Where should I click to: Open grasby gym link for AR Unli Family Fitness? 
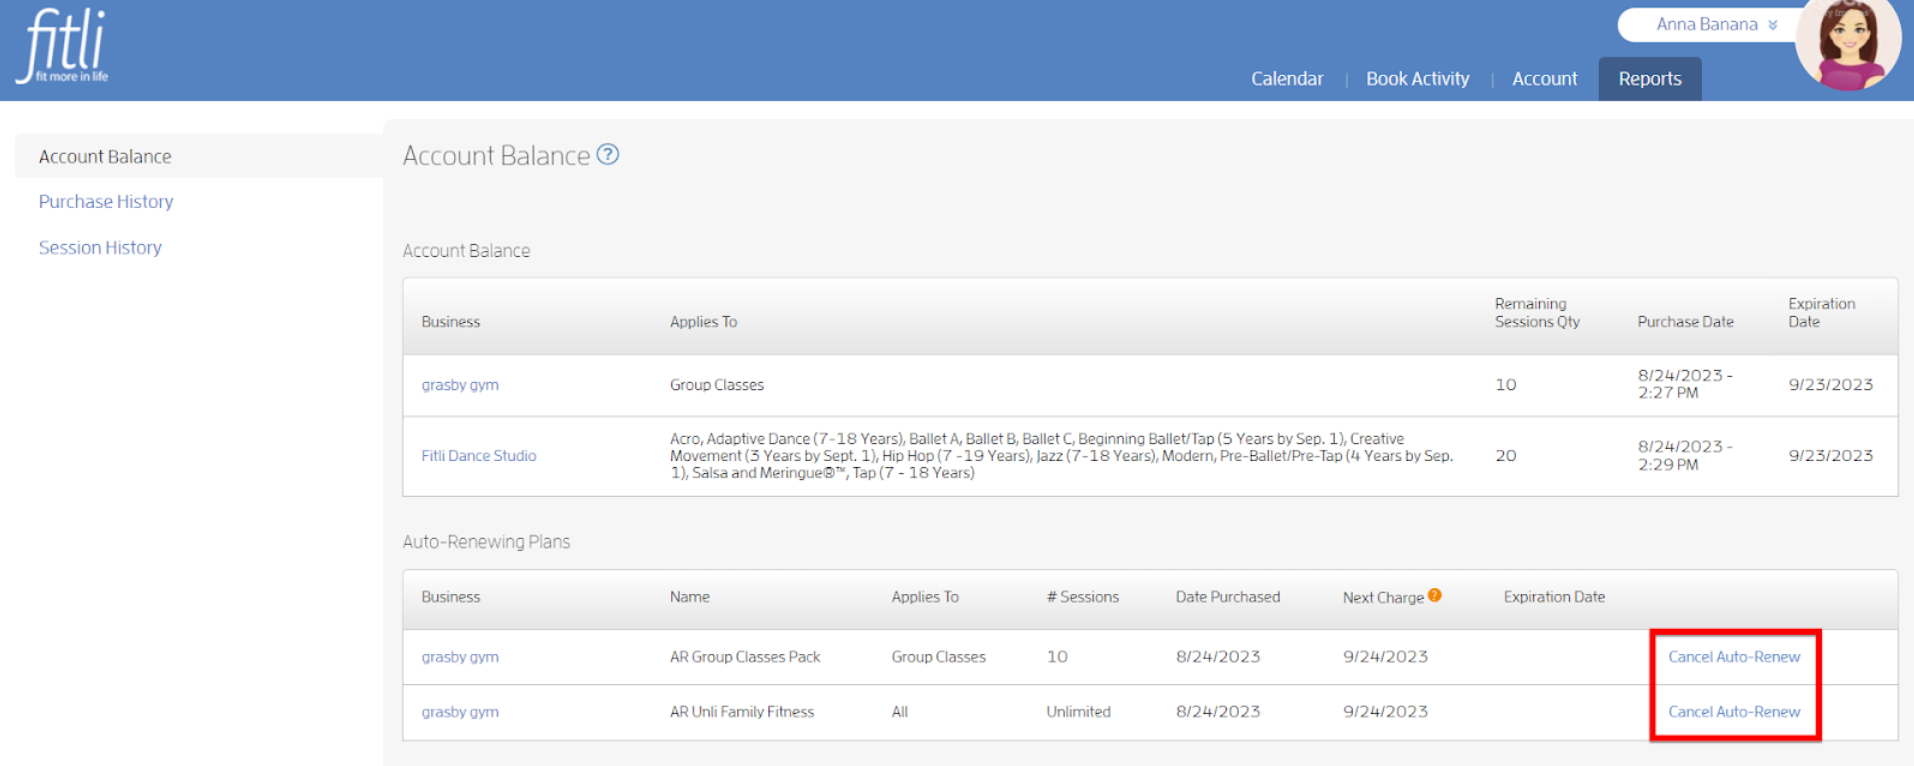[460, 712]
